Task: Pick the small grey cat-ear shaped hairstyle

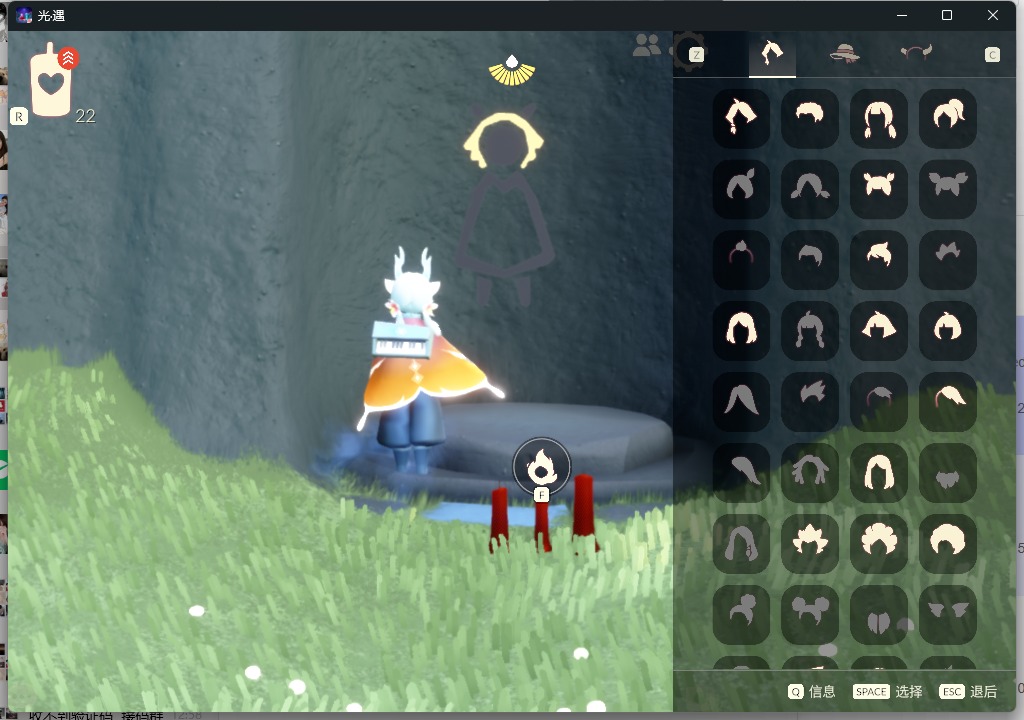Action: [948, 260]
